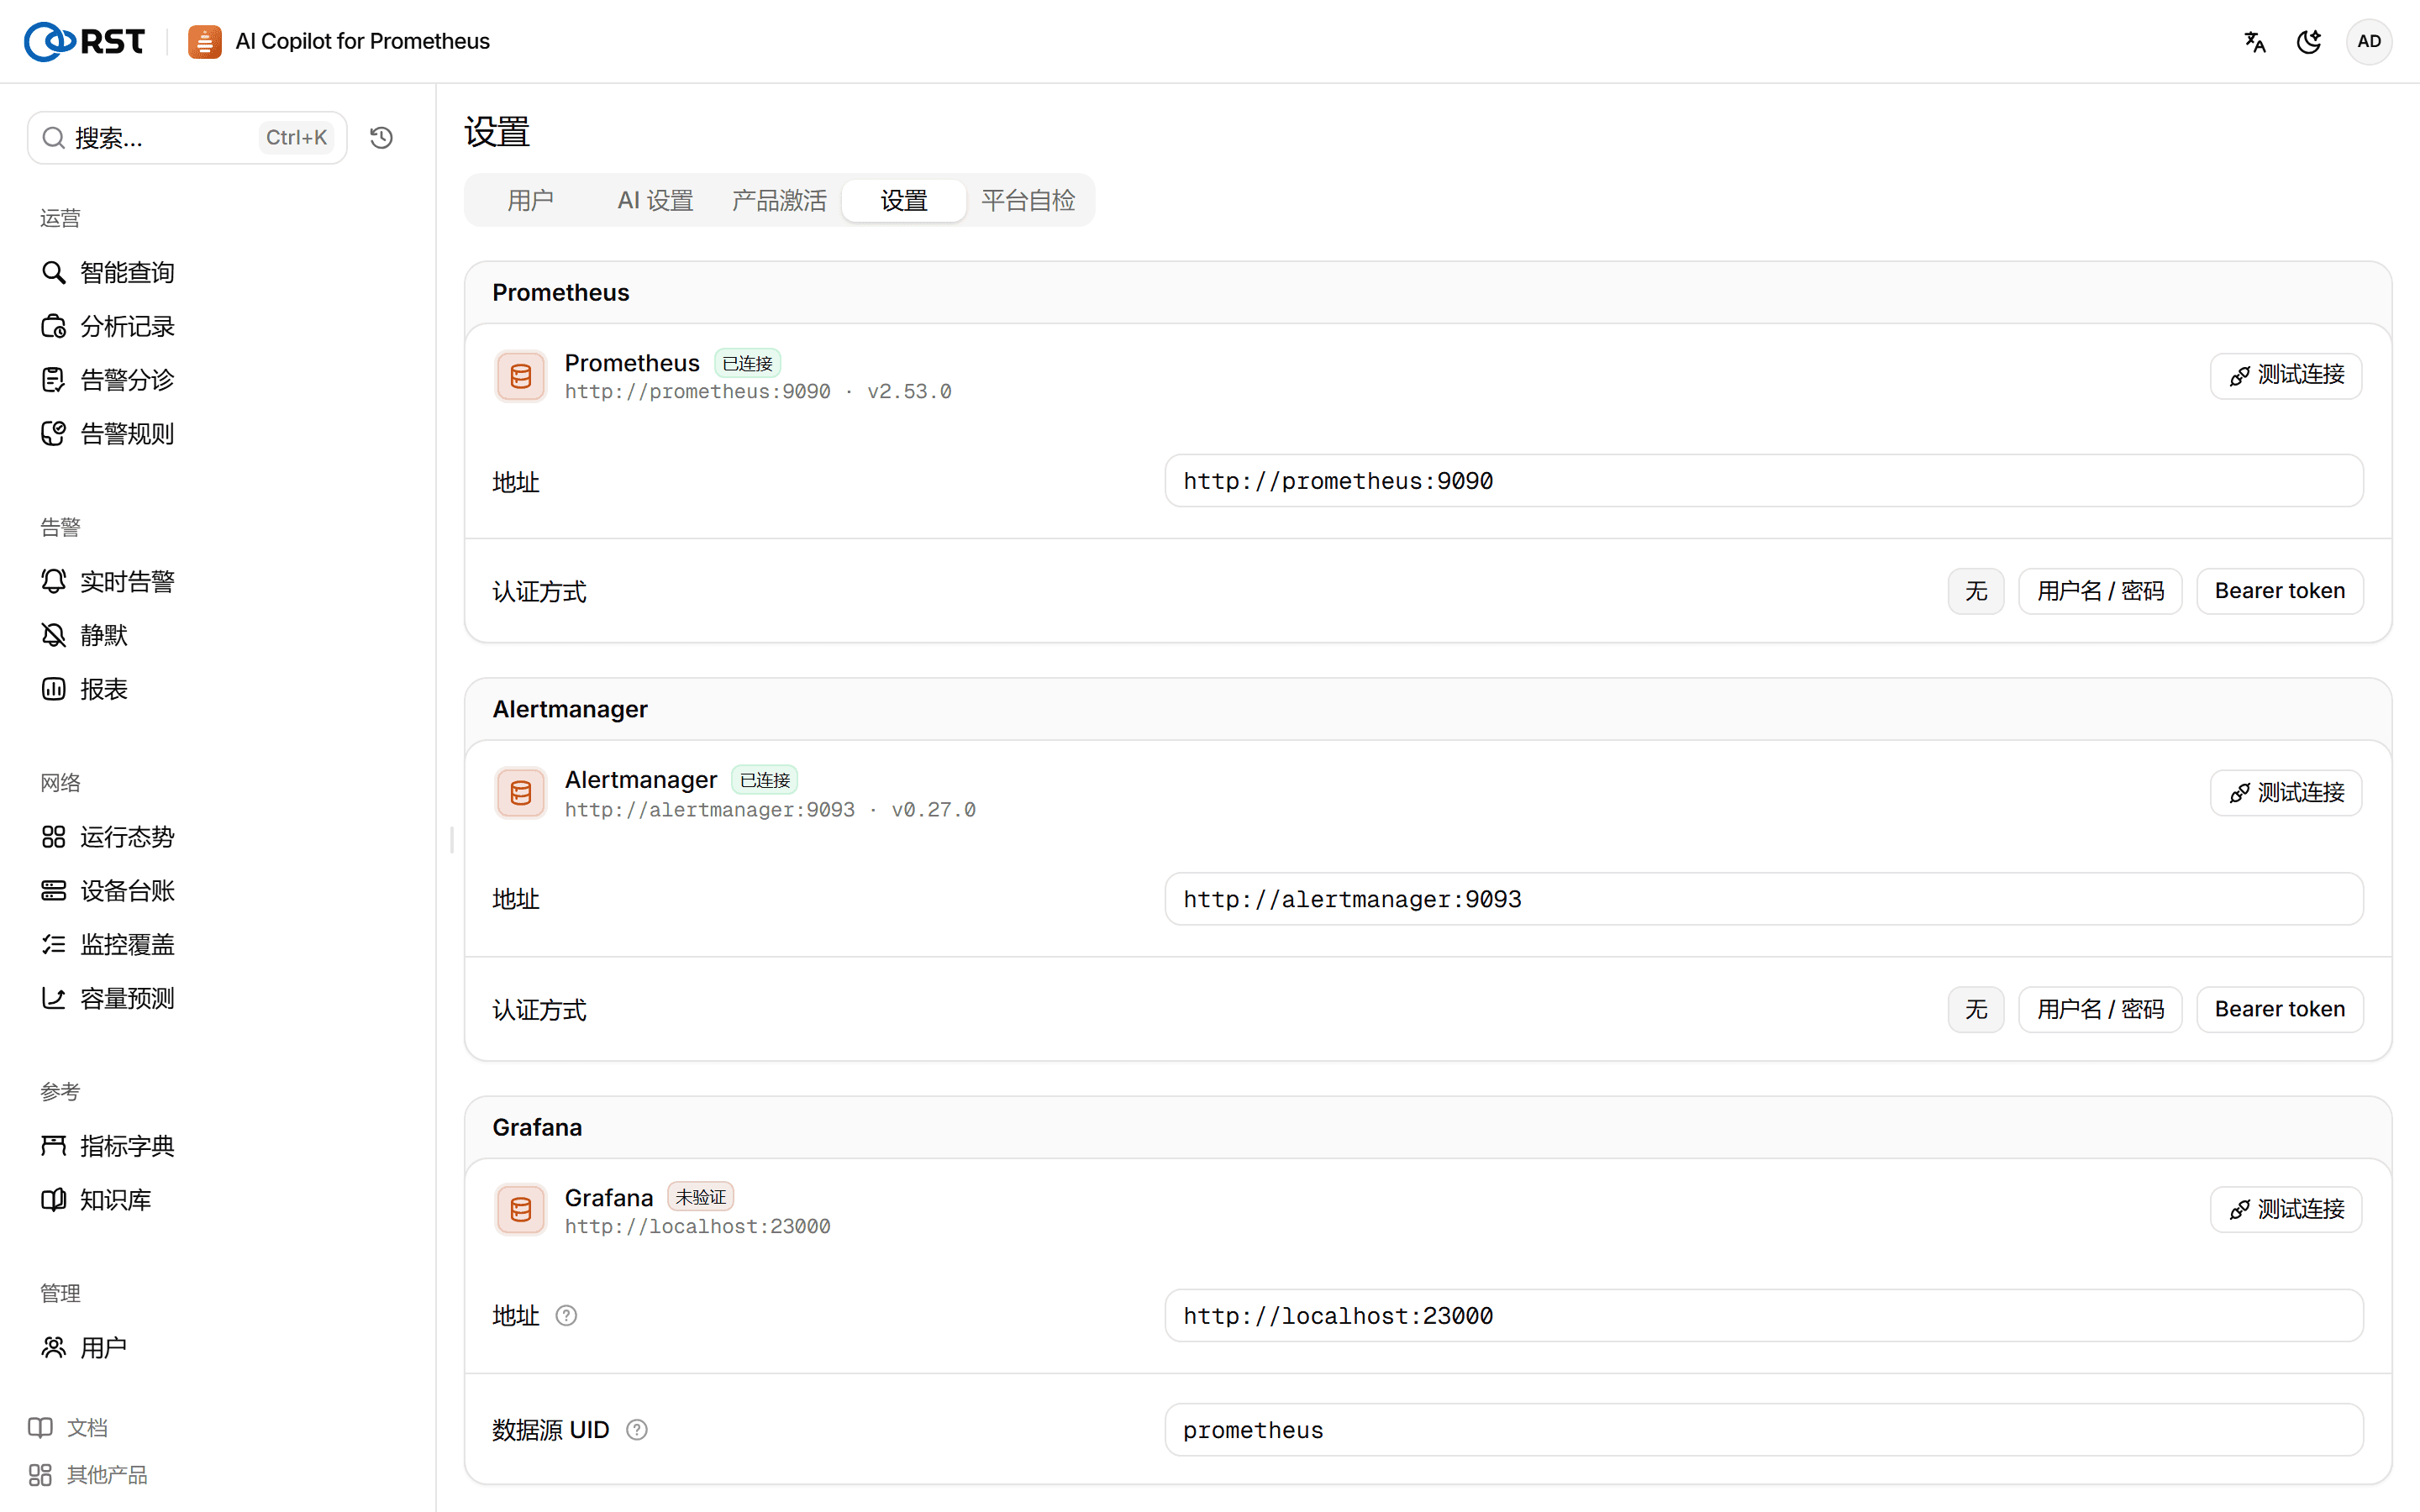
Task: Test the Alertmanager connection
Action: coord(2286,793)
